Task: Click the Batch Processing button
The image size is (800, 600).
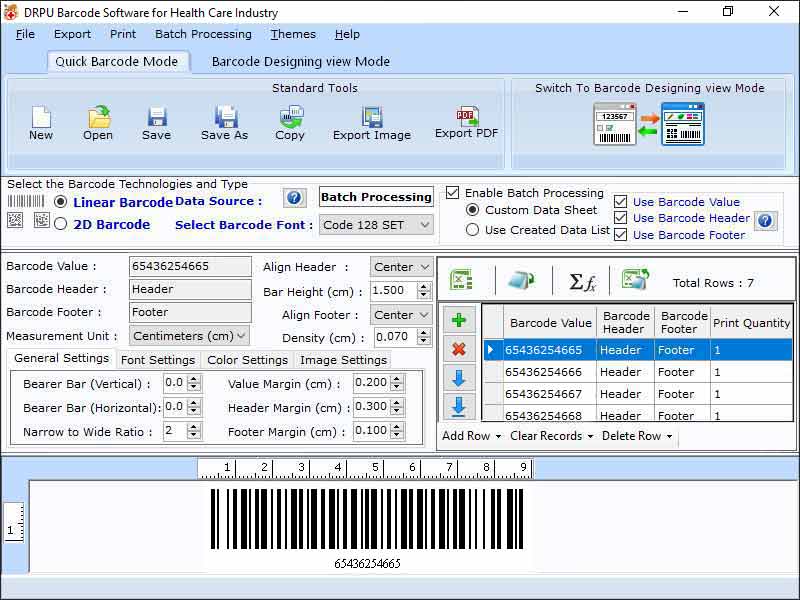Action: 377,197
